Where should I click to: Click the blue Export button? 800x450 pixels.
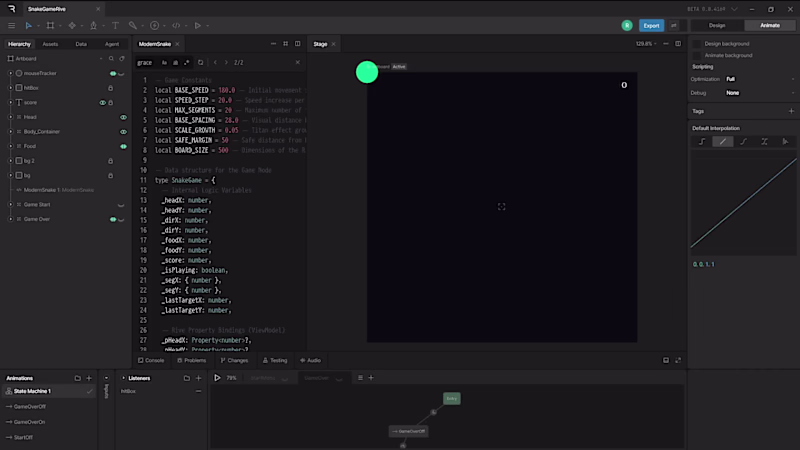(651, 26)
